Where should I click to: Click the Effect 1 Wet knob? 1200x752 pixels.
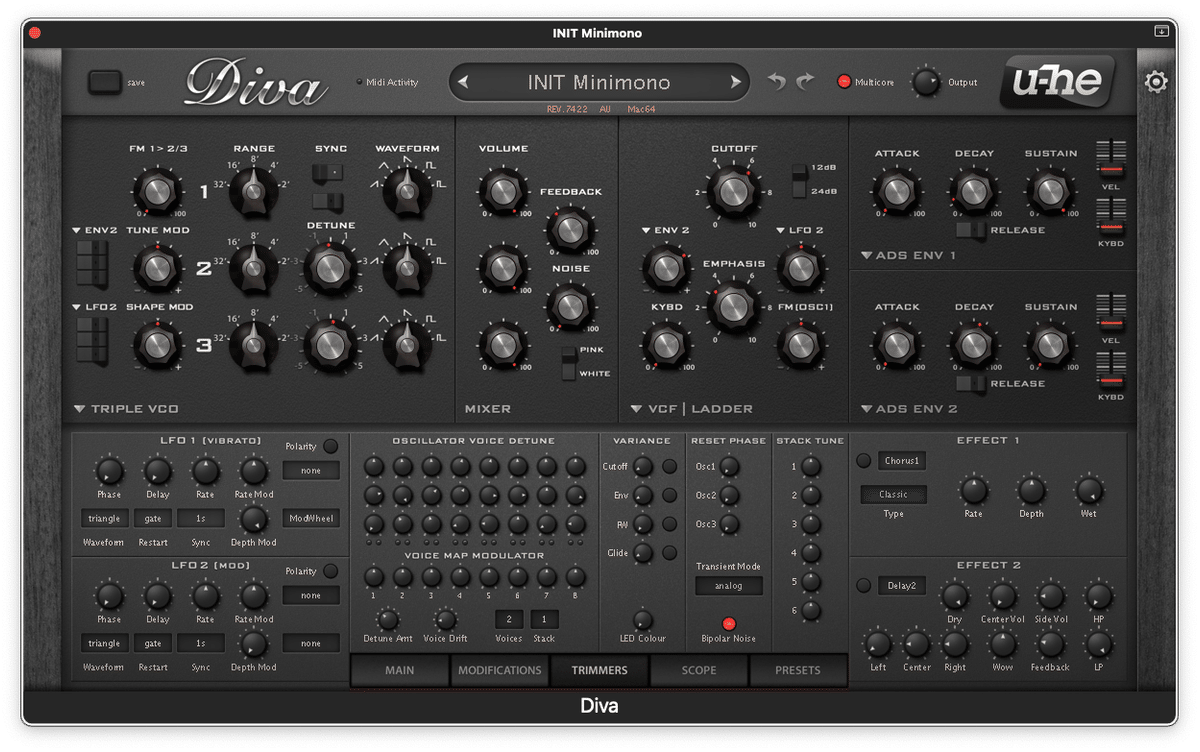pos(1088,490)
